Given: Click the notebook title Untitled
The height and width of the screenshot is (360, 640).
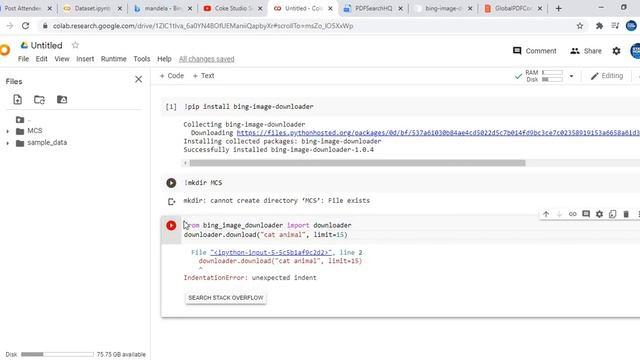Looking at the screenshot, I should [47, 45].
